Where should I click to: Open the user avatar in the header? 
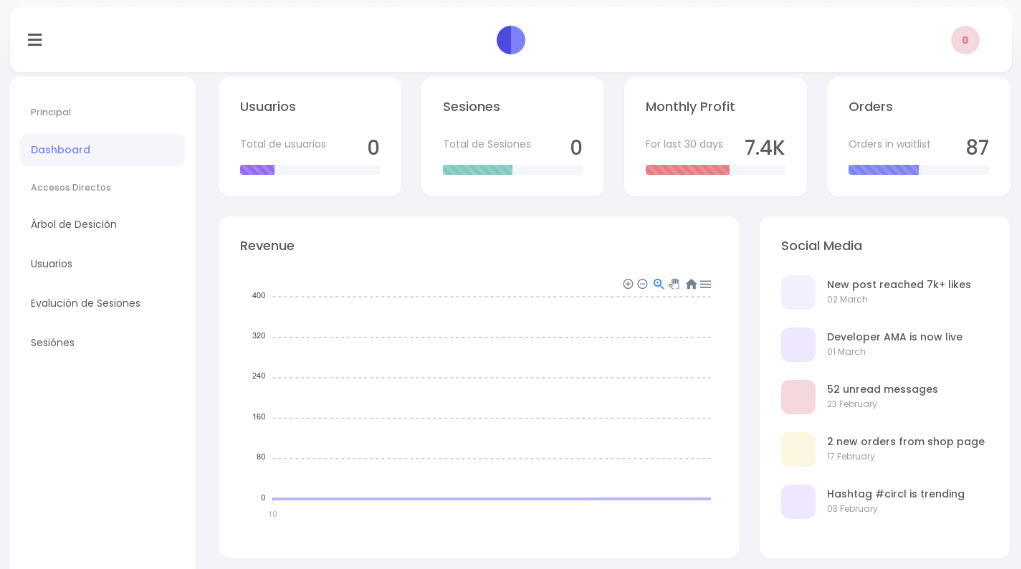[964, 40]
